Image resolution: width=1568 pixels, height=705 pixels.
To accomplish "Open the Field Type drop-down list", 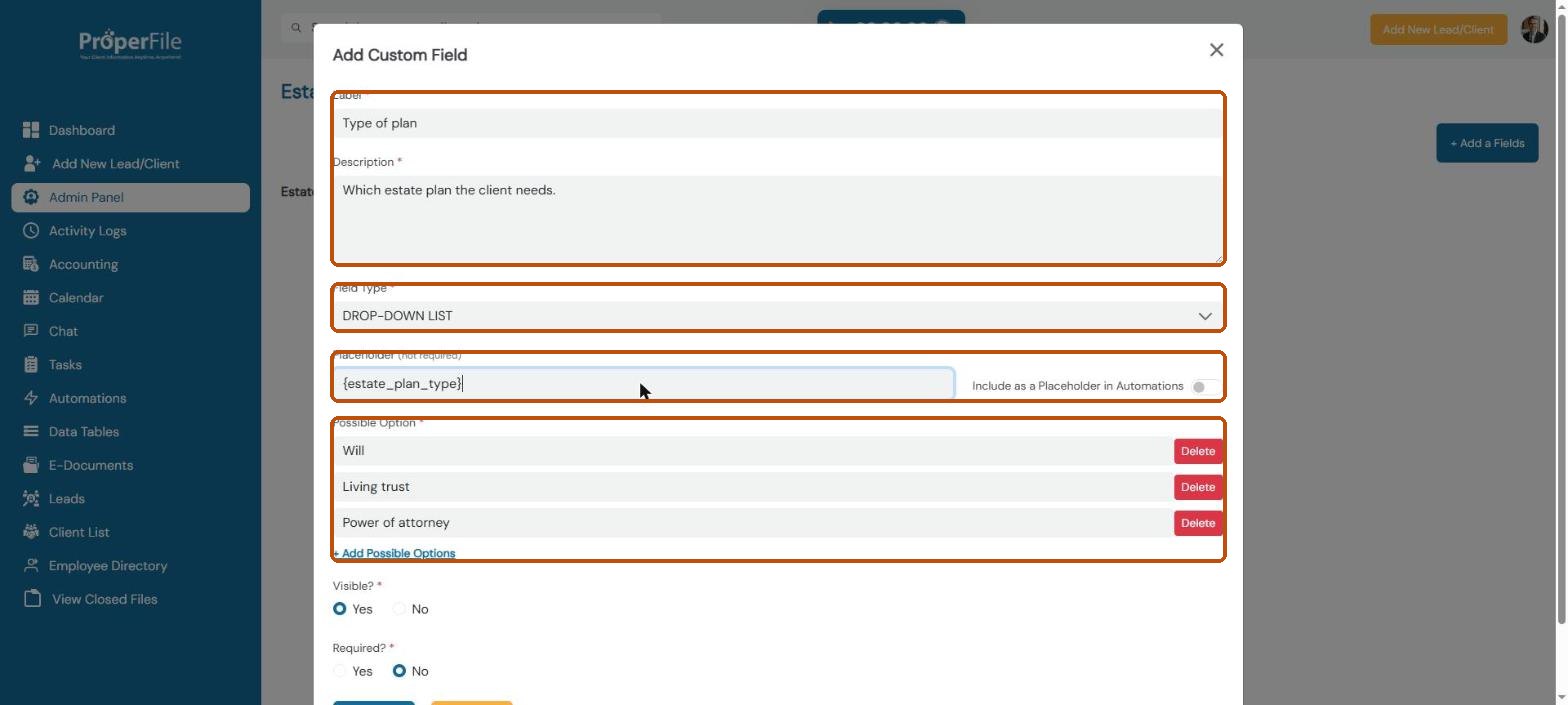I will click(778, 316).
